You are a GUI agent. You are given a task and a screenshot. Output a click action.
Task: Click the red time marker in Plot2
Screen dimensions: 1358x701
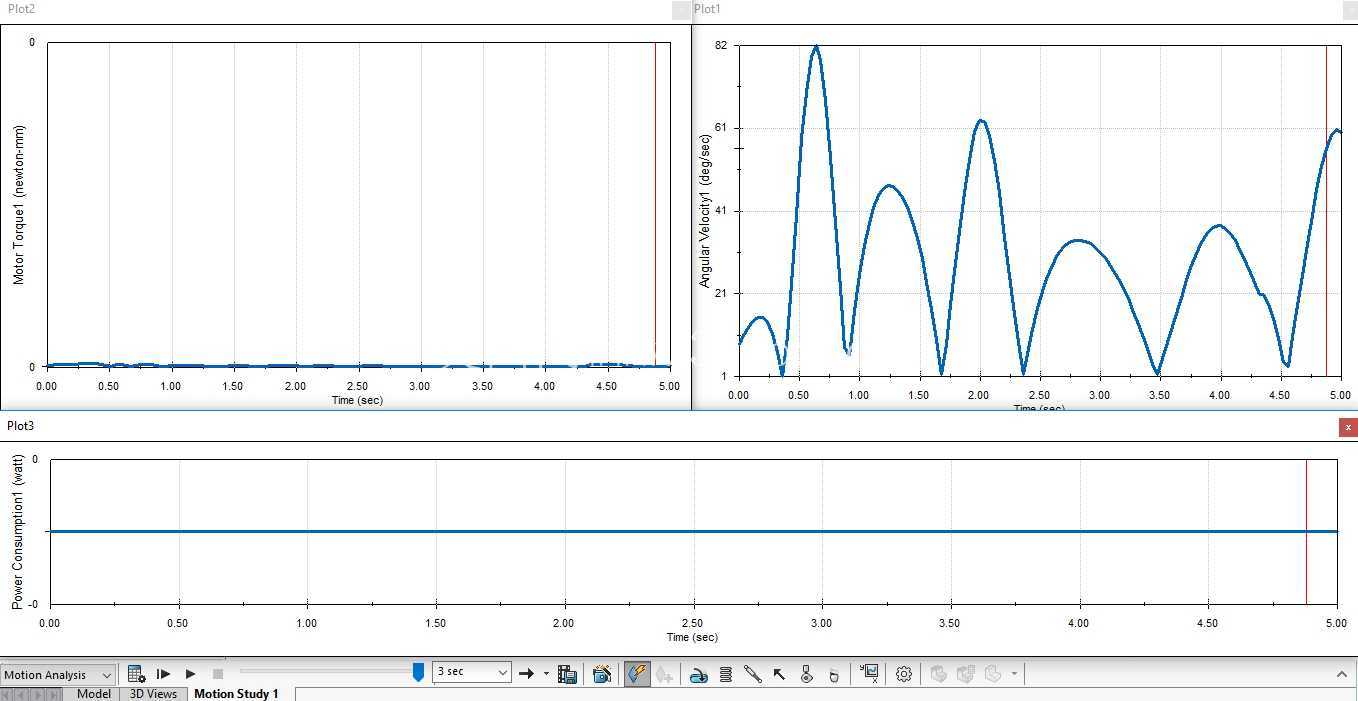coord(655,204)
